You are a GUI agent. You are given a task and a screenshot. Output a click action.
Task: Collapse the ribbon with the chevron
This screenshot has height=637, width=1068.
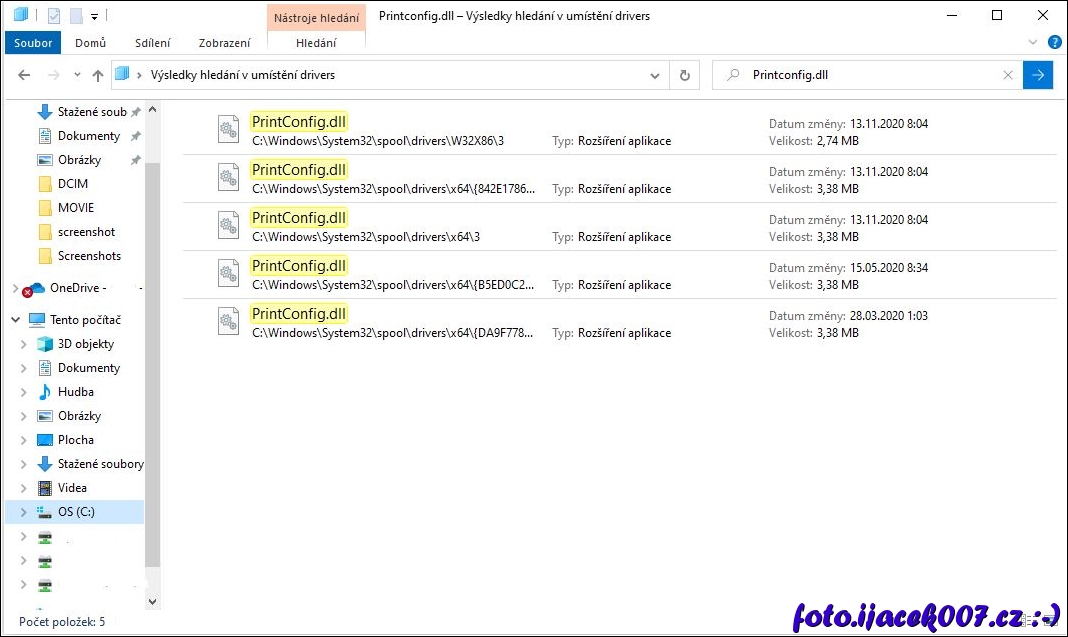[1034, 43]
